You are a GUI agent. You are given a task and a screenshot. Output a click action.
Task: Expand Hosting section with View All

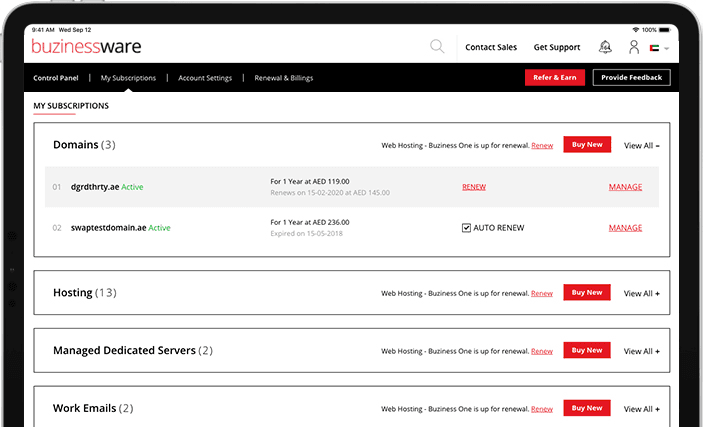[x=641, y=293]
